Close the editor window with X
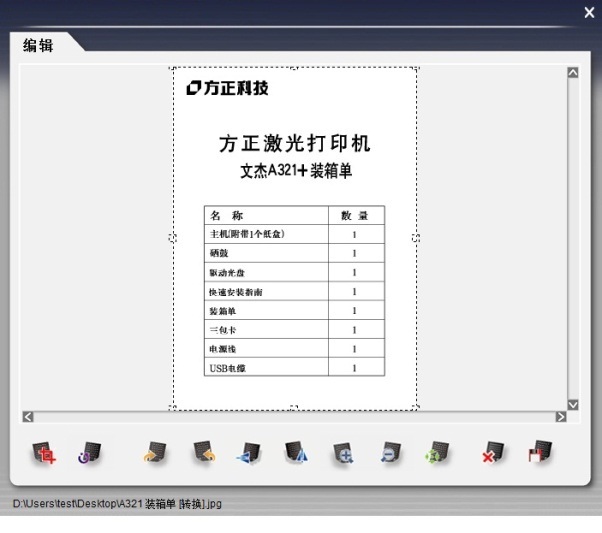 [x=589, y=13]
